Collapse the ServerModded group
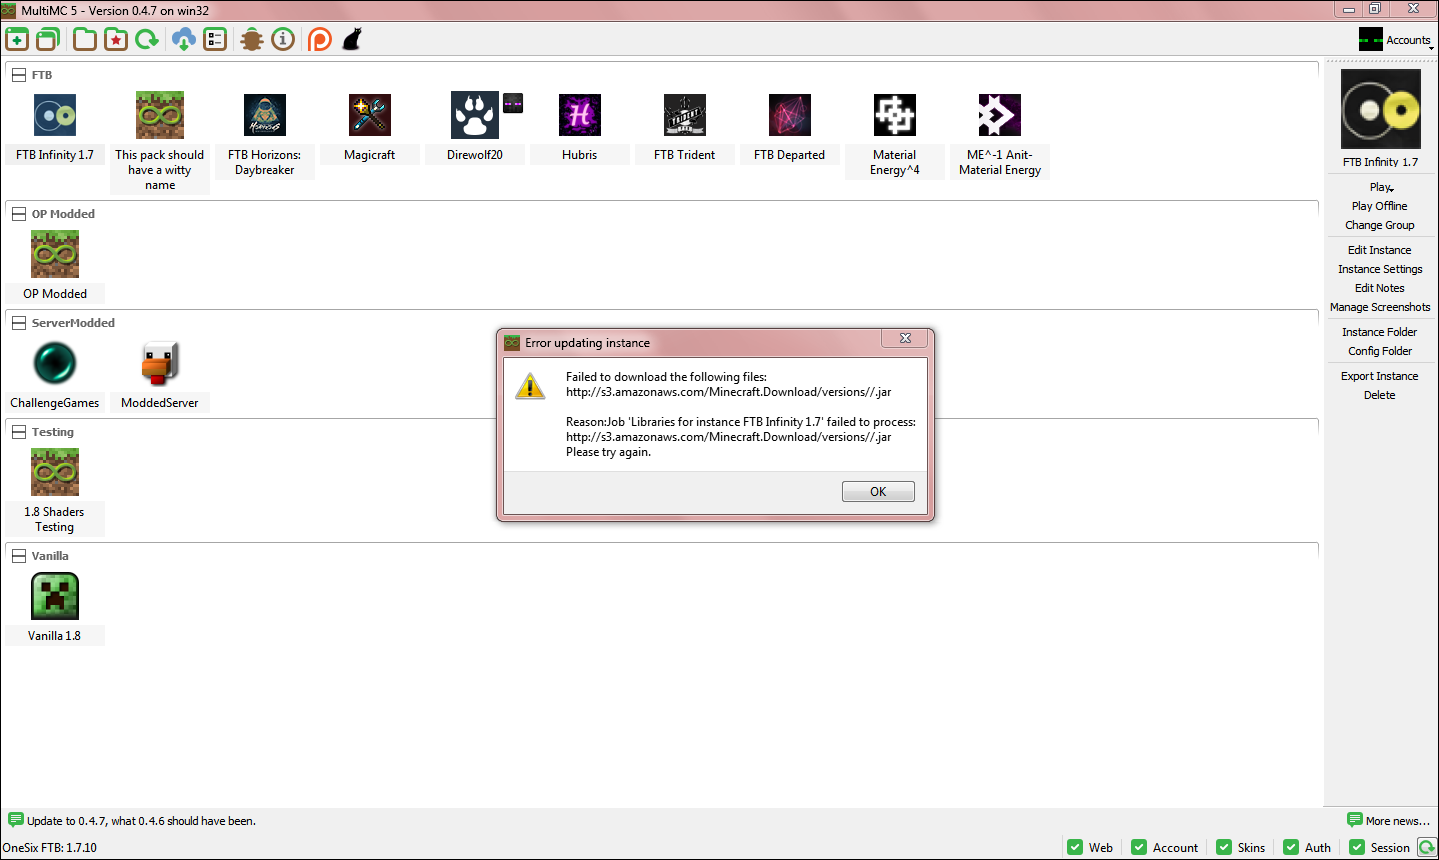This screenshot has width=1439, height=860. pos(19,323)
